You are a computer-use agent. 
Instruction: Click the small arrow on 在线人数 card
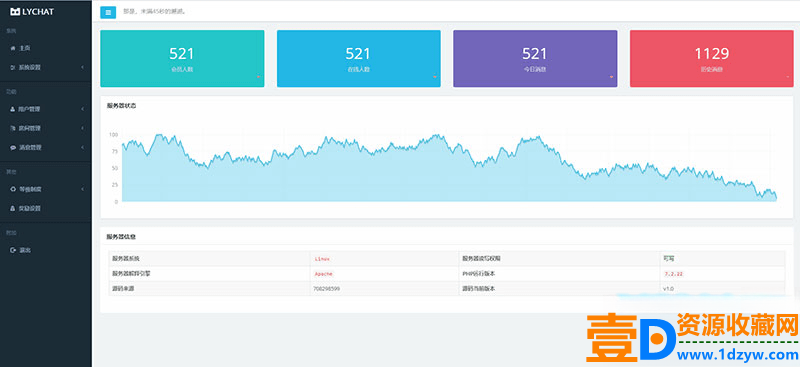(x=435, y=77)
